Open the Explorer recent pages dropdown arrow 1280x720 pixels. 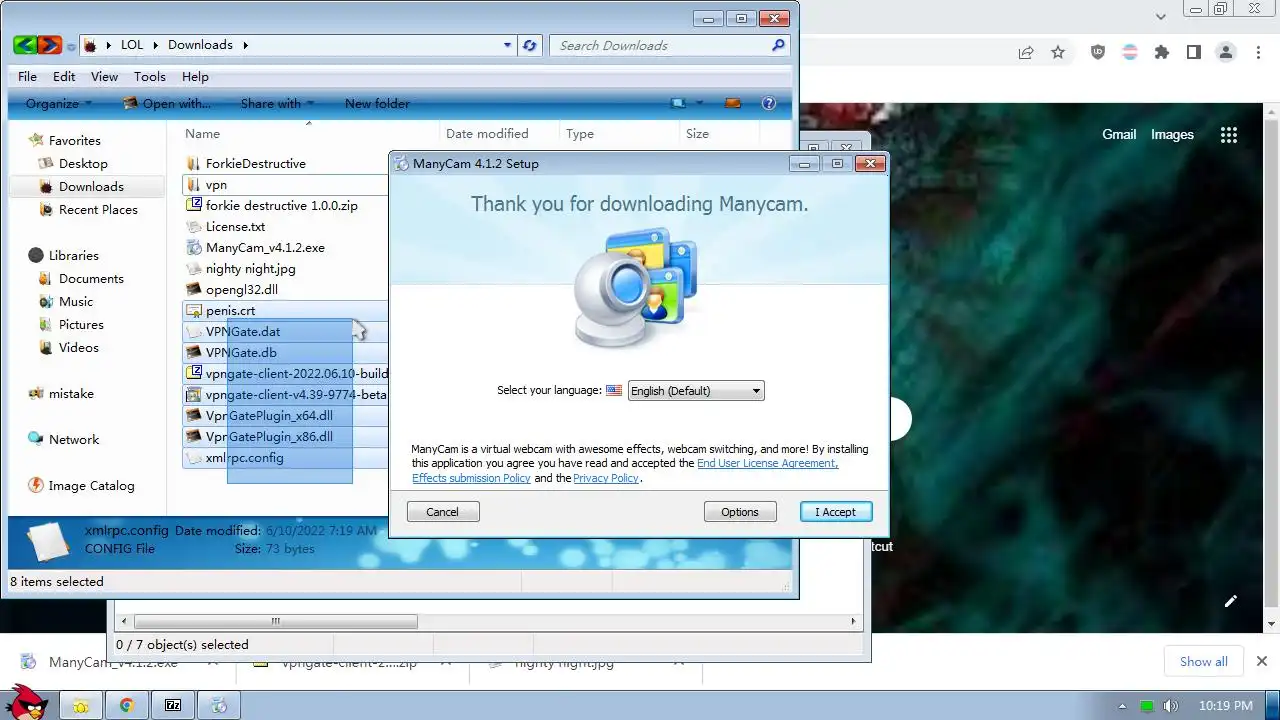click(71, 46)
